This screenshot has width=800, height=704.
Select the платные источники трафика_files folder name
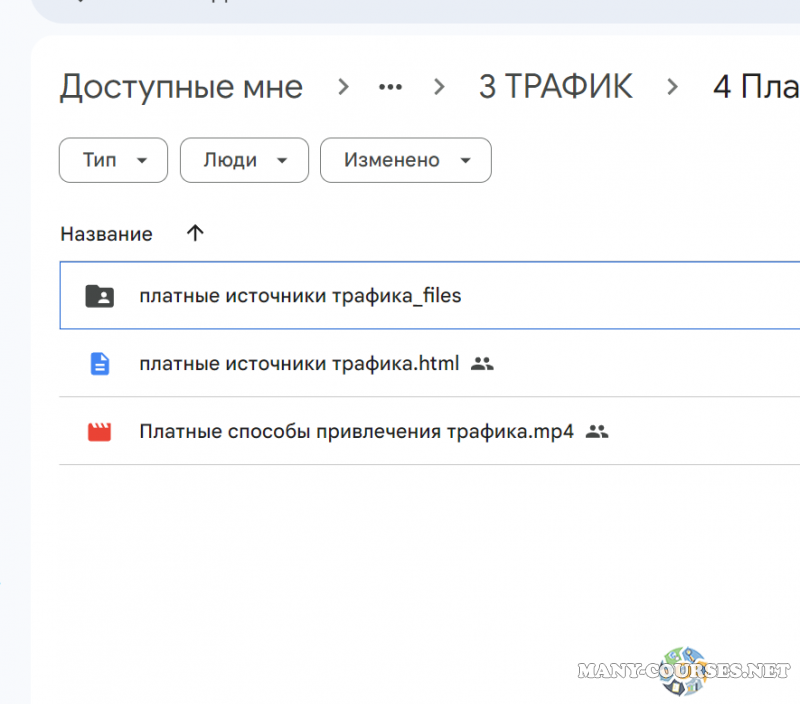pos(300,296)
